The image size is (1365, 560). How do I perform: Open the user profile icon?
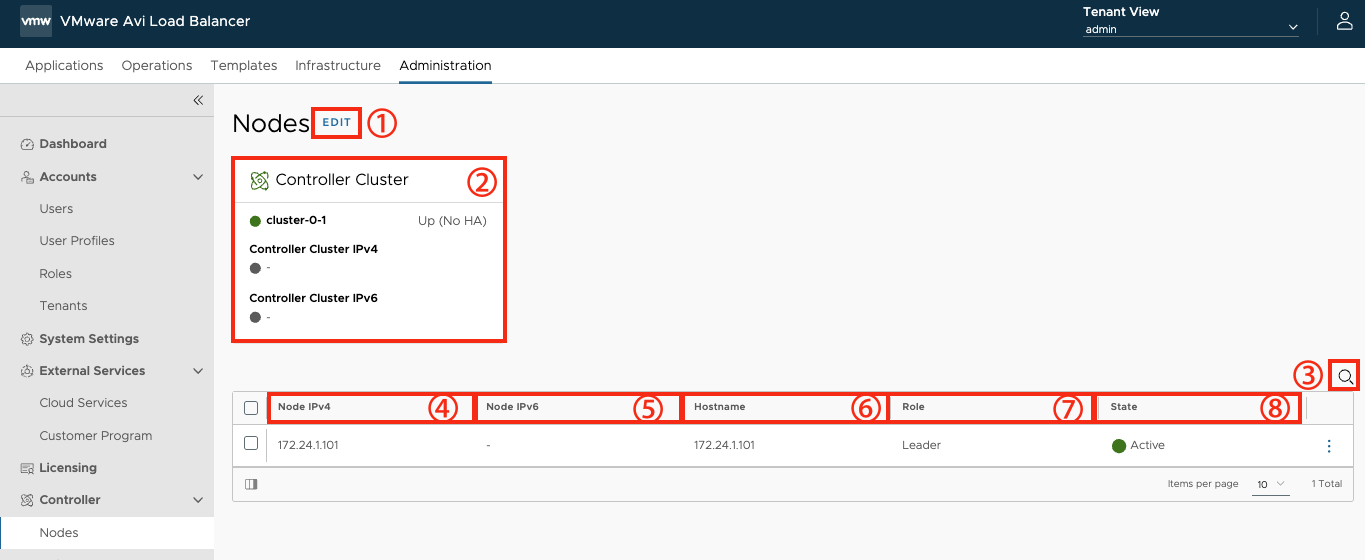pos(1345,21)
